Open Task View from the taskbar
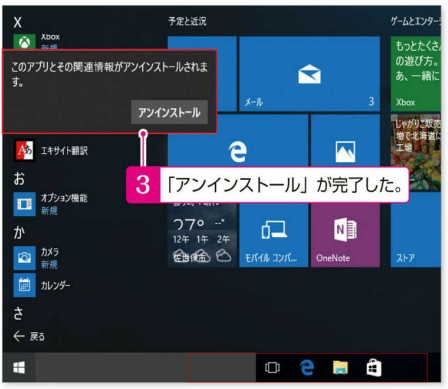 click(x=272, y=368)
